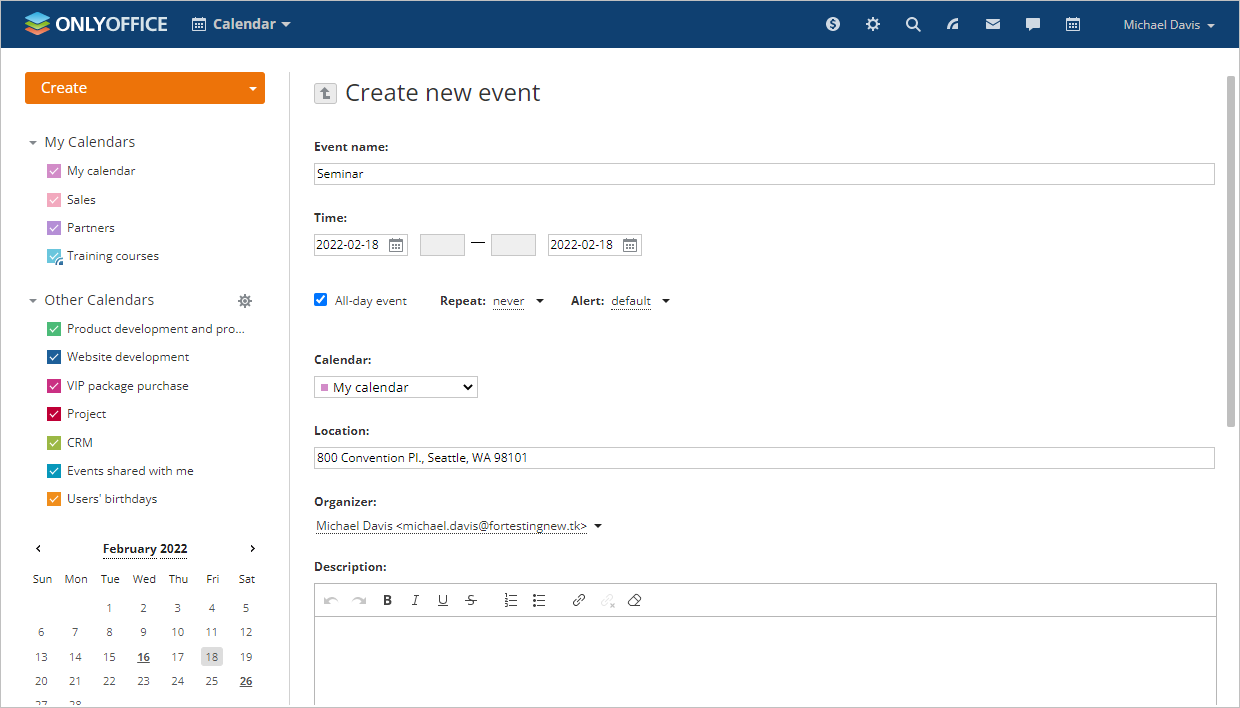The image size is (1240, 708).
Task: Open the Feed icon in top bar
Action: click(x=952, y=24)
